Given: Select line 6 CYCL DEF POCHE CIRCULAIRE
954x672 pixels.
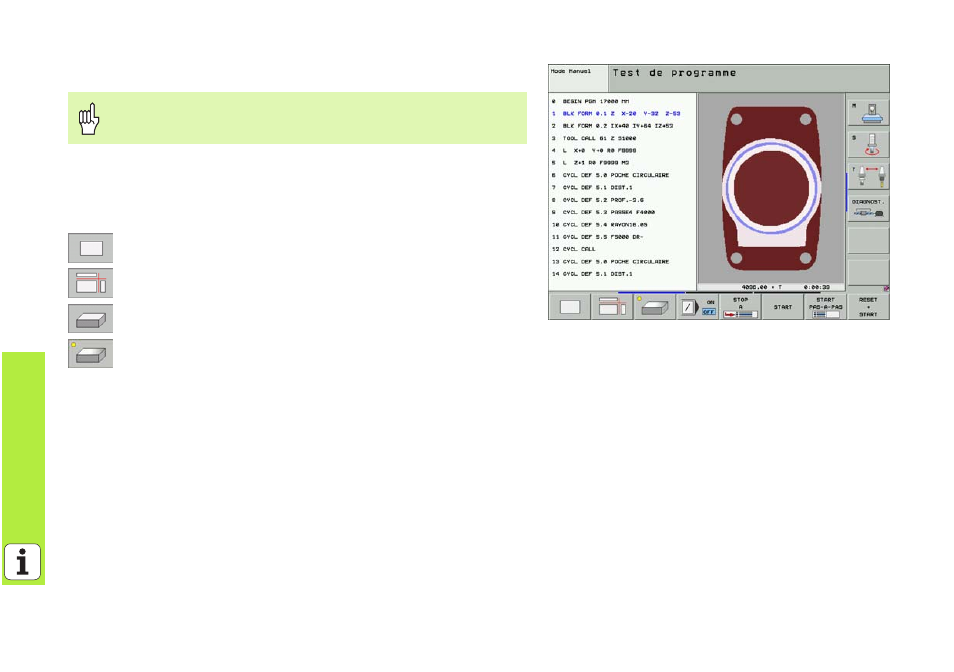Looking at the screenshot, I should (x=610, y=175).
